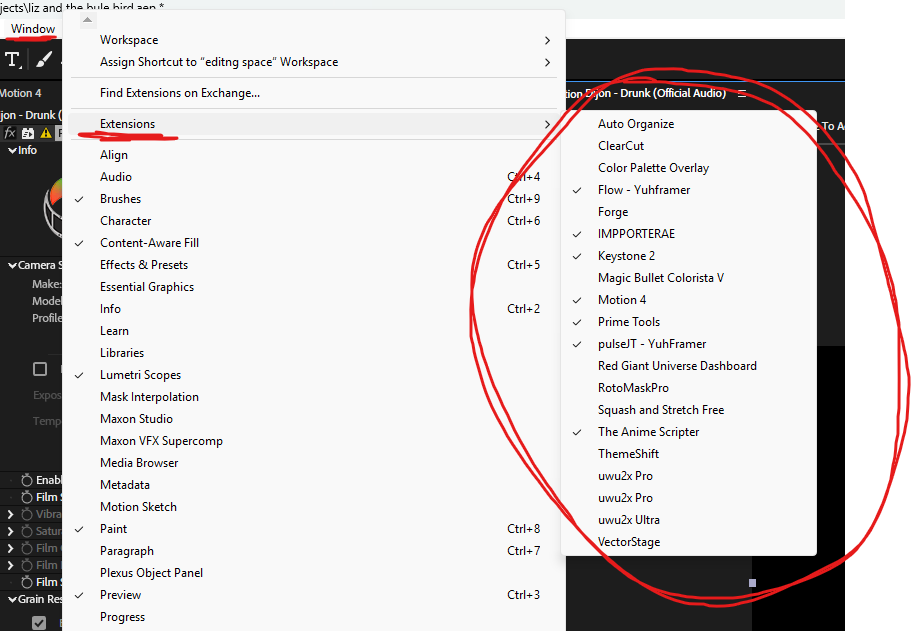Toggle IMPPORTERAE extension
This screenshot has width=911, height=631.
pyautogui.click(x=688, y=234)
